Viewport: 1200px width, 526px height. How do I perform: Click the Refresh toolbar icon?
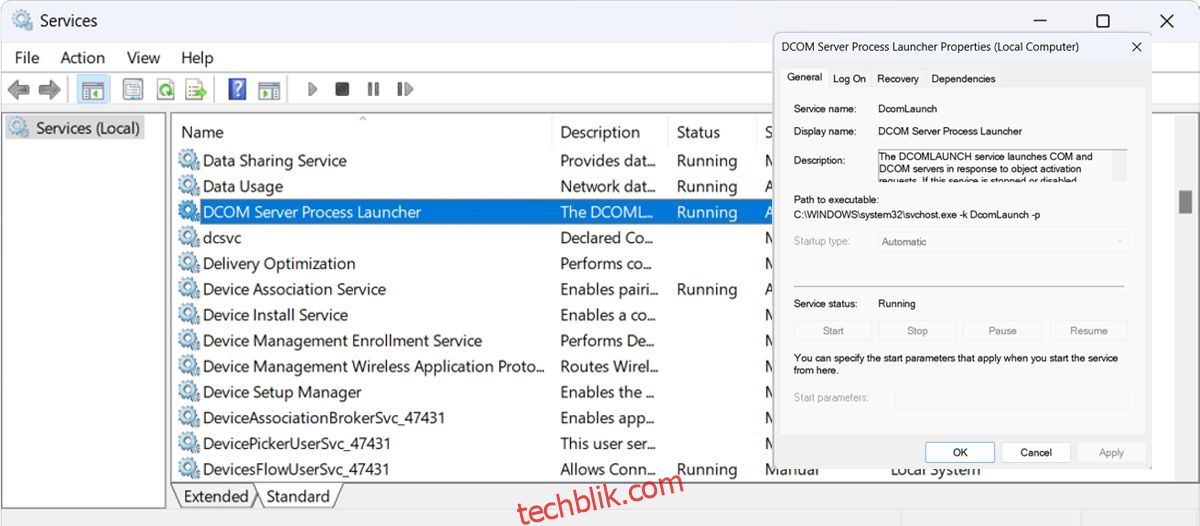click(165, 90)
